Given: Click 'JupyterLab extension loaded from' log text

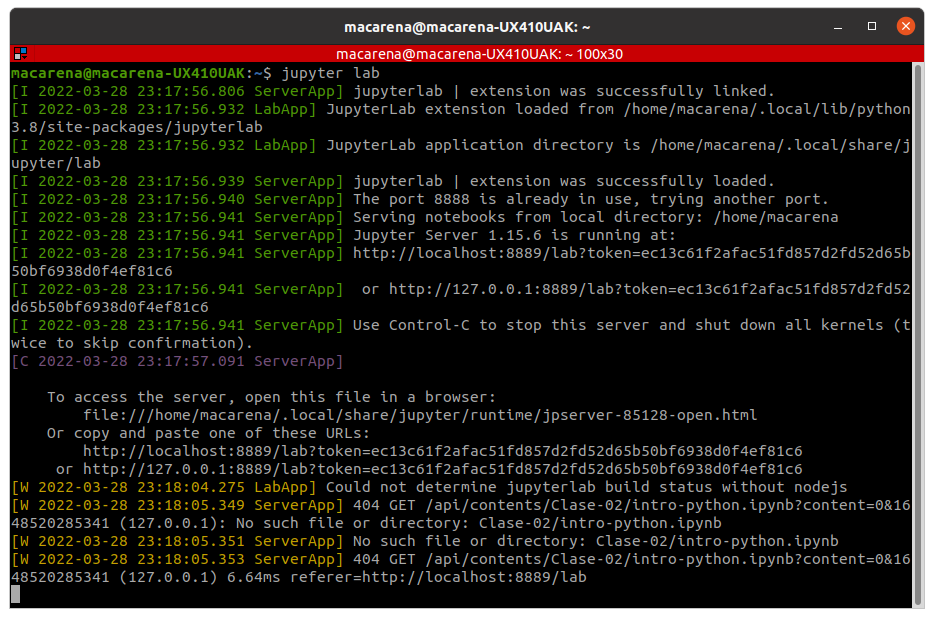Looking at the screenshot, I should click(470, 109).
